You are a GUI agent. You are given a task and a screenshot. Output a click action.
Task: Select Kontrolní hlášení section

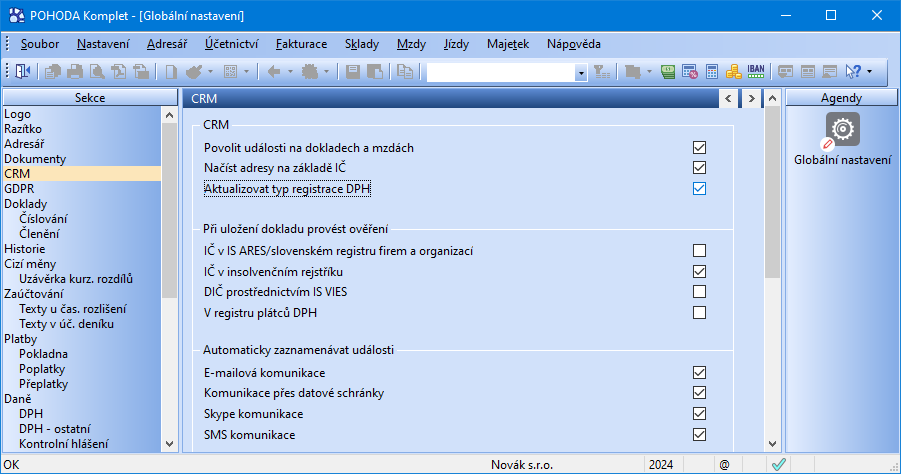coord(64,444)
